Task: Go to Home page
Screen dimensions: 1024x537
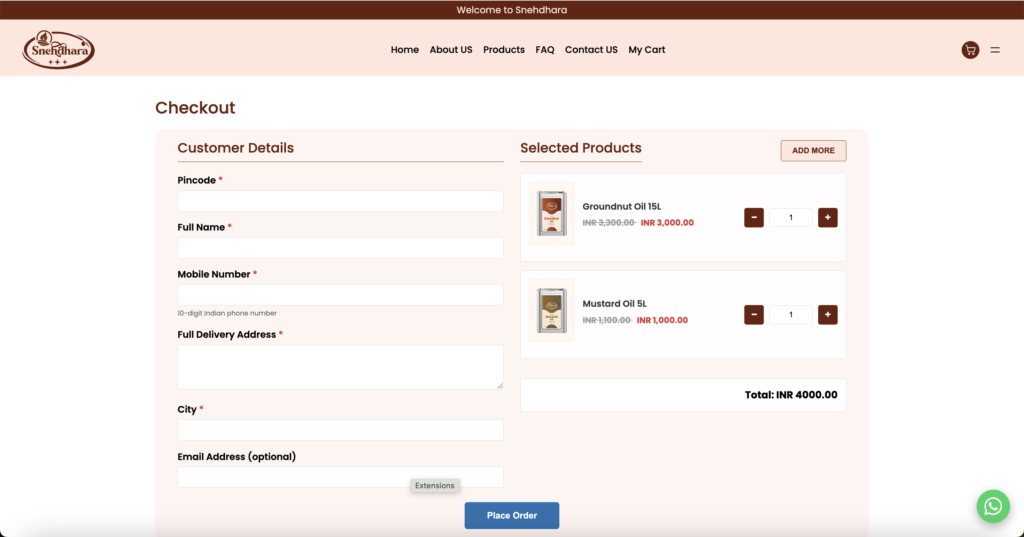Action: pyautogui.click(x=405, y=50)
